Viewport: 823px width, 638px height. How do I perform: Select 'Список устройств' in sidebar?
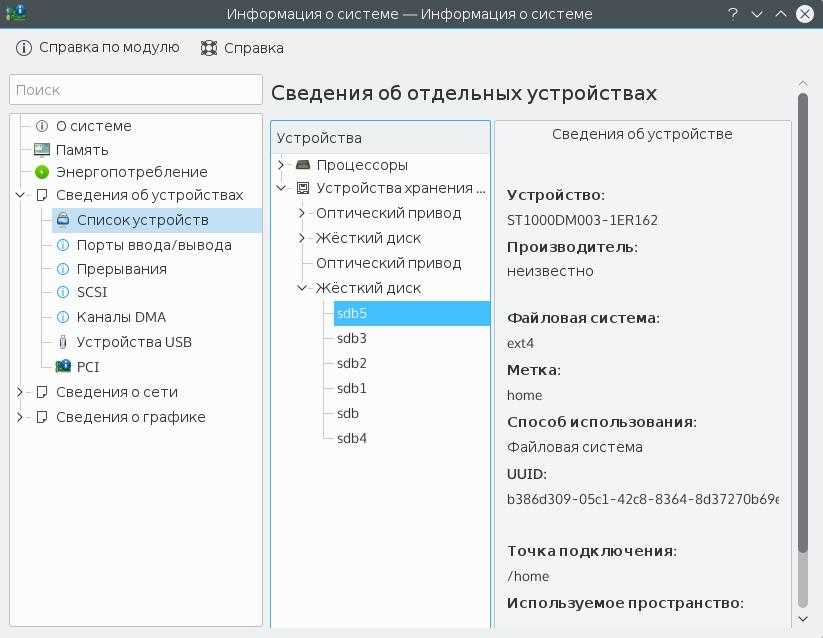coord(157,220)
